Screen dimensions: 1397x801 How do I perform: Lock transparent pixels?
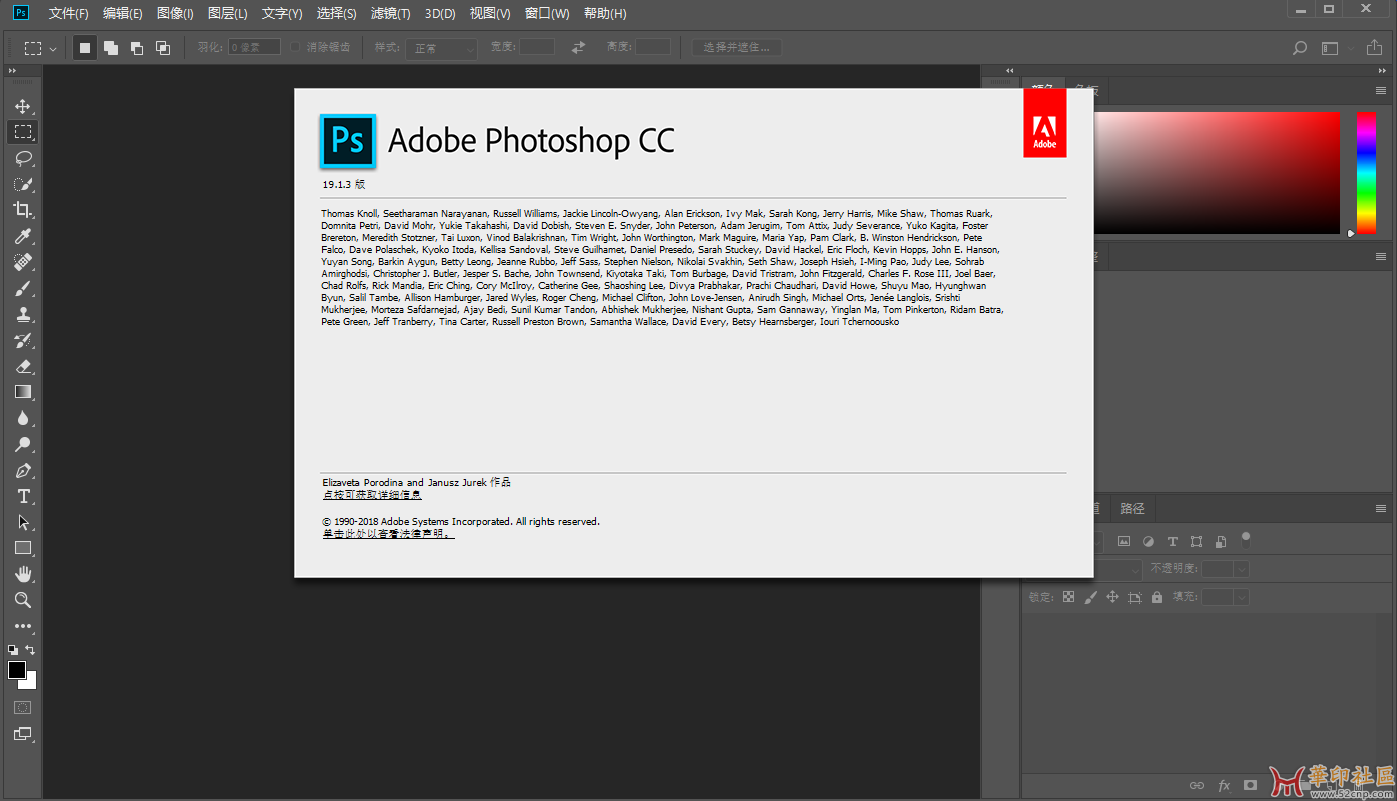(x=1068, y=597)
